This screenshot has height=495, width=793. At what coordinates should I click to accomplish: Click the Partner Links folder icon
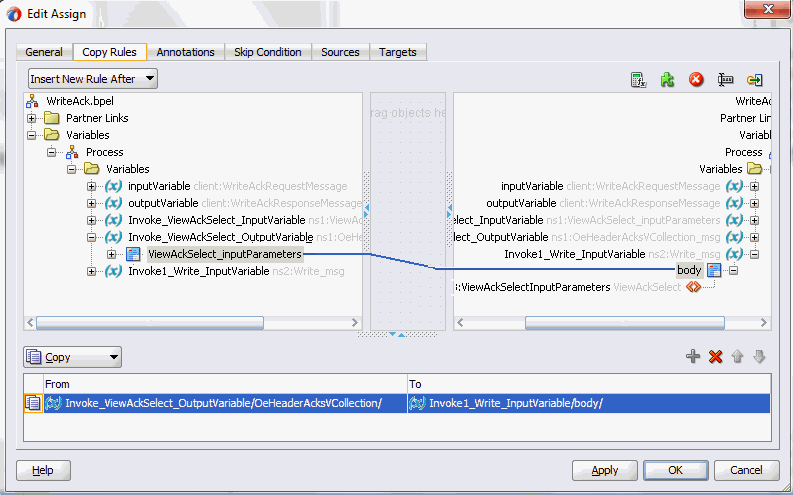pos(52,118)
